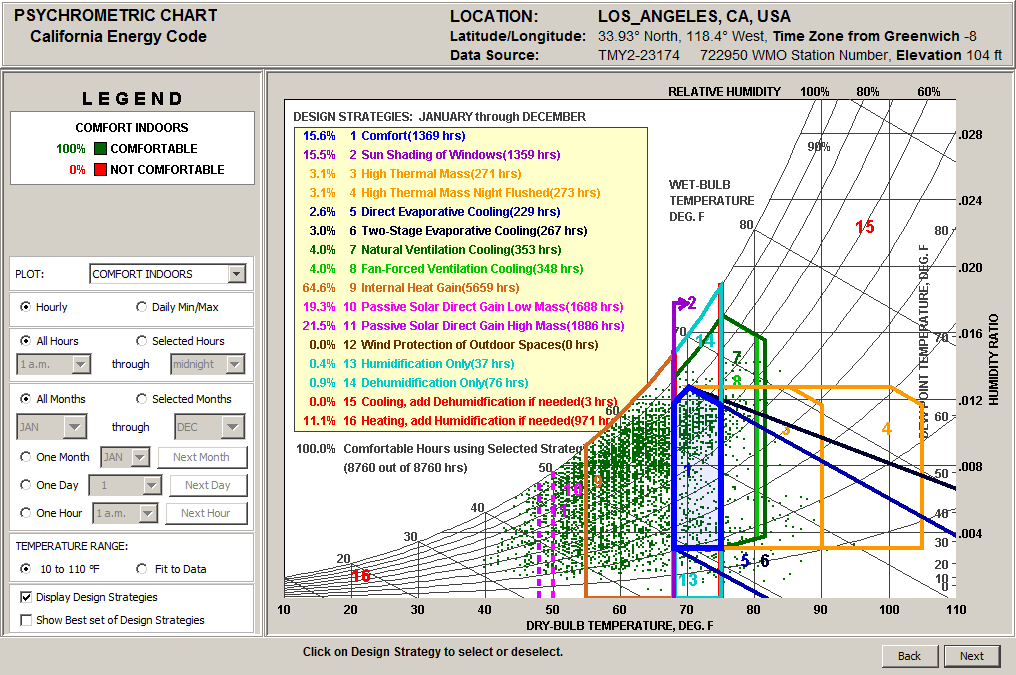Select the One Month radio button
1016x675 pixels.
[27, 457]
